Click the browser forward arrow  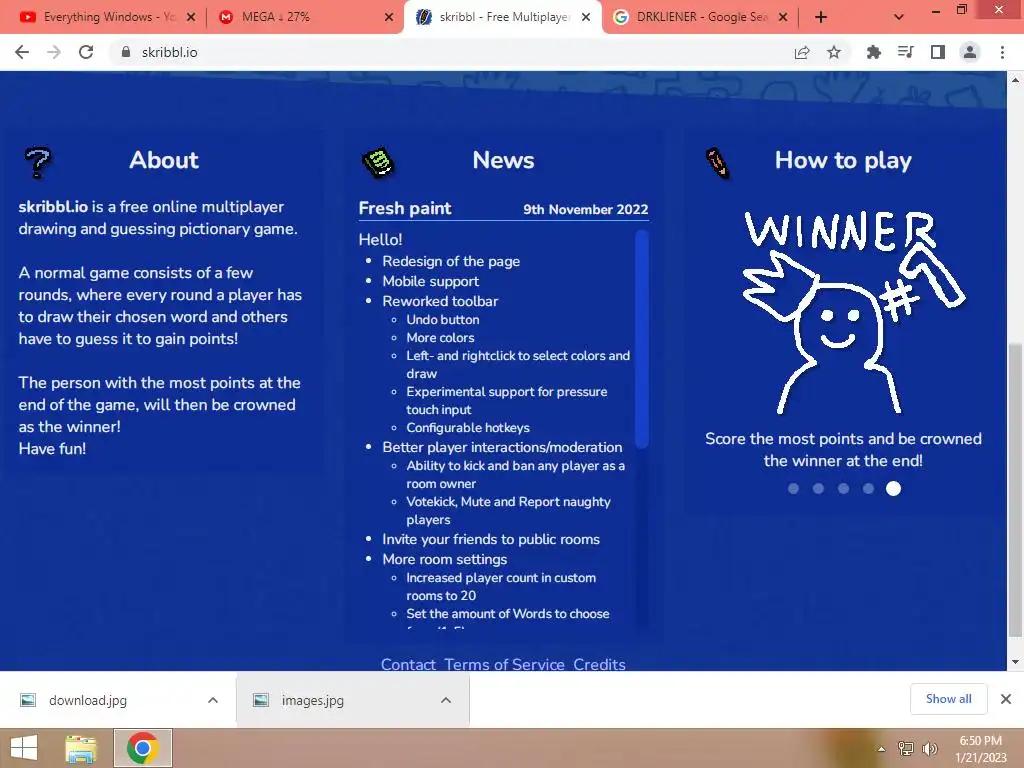tap(54, 52)
